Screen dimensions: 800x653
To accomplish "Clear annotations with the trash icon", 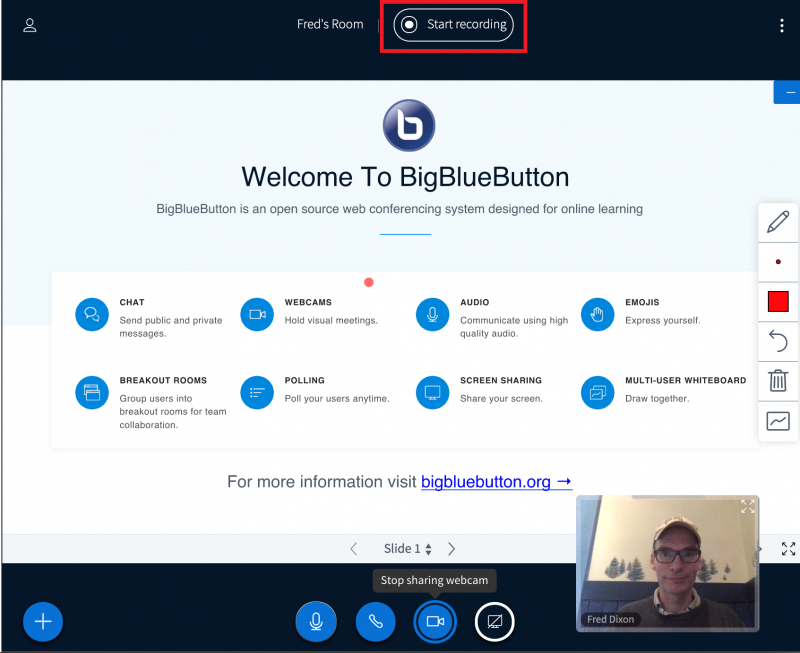I will [x=778, y=381].
